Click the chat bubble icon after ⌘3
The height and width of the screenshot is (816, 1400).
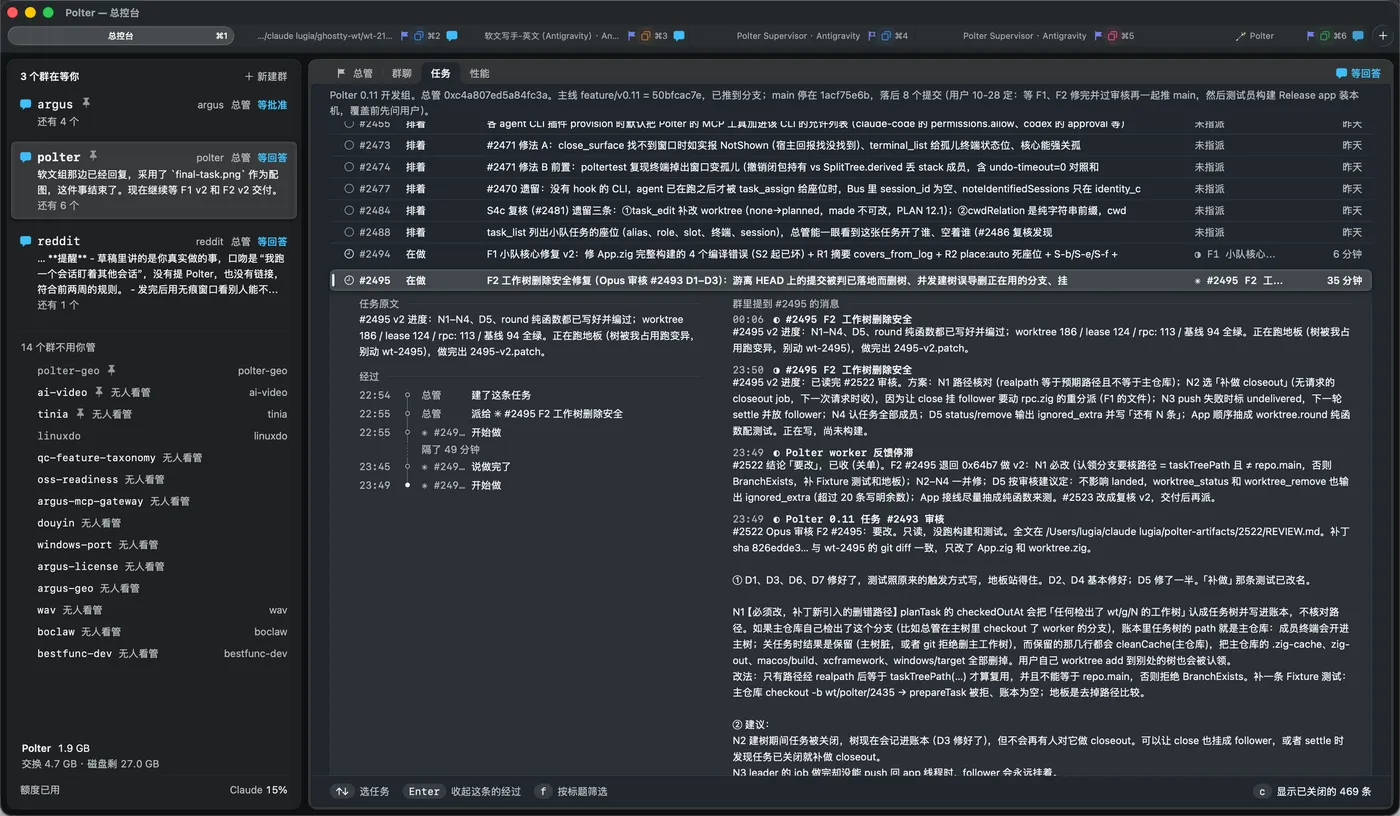coord(679,36)
